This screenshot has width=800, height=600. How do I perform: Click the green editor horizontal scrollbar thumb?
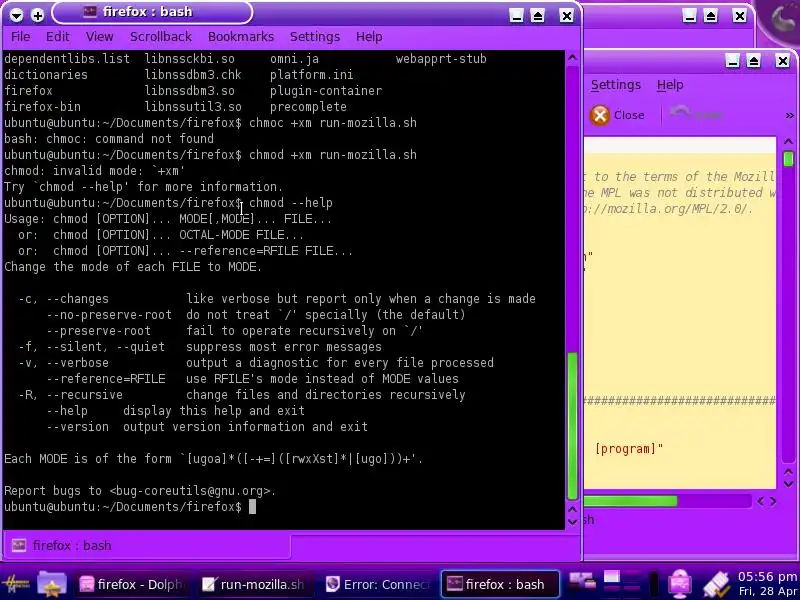coord(631,502)
